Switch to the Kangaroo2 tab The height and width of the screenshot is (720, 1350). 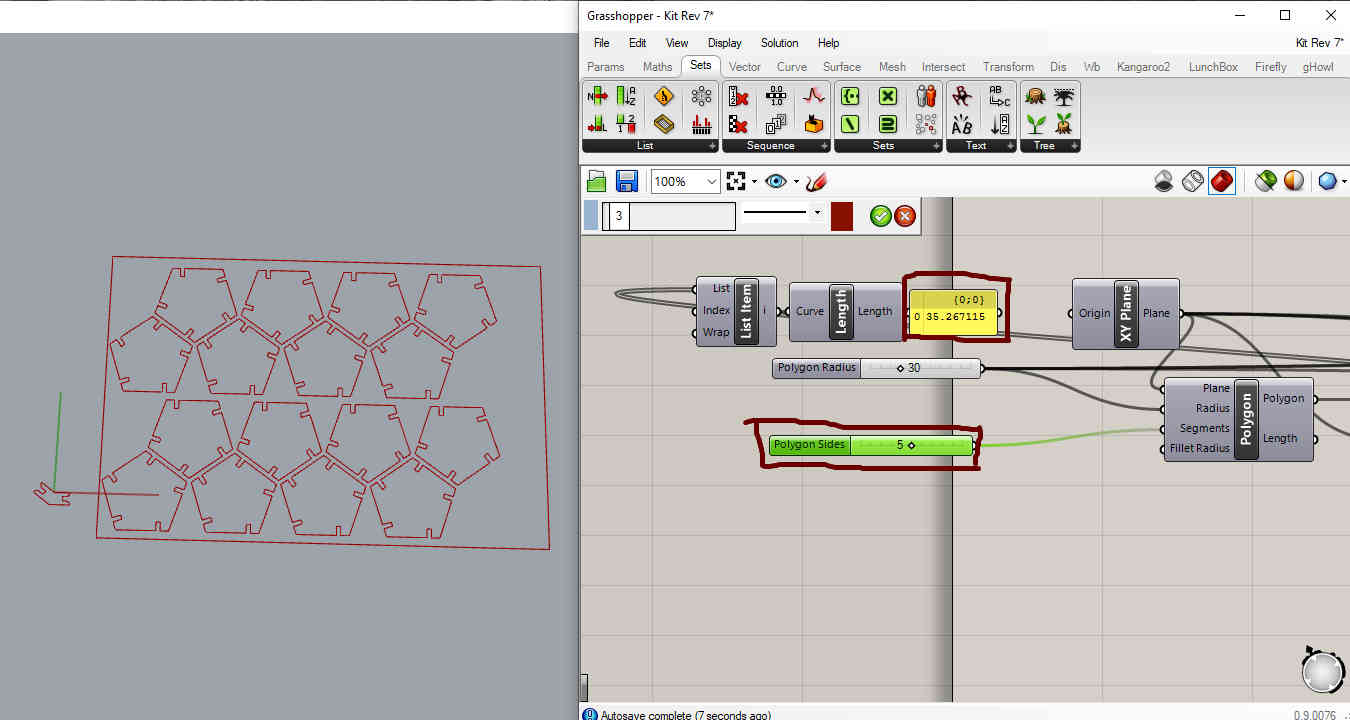click(x=1142, y=67)
